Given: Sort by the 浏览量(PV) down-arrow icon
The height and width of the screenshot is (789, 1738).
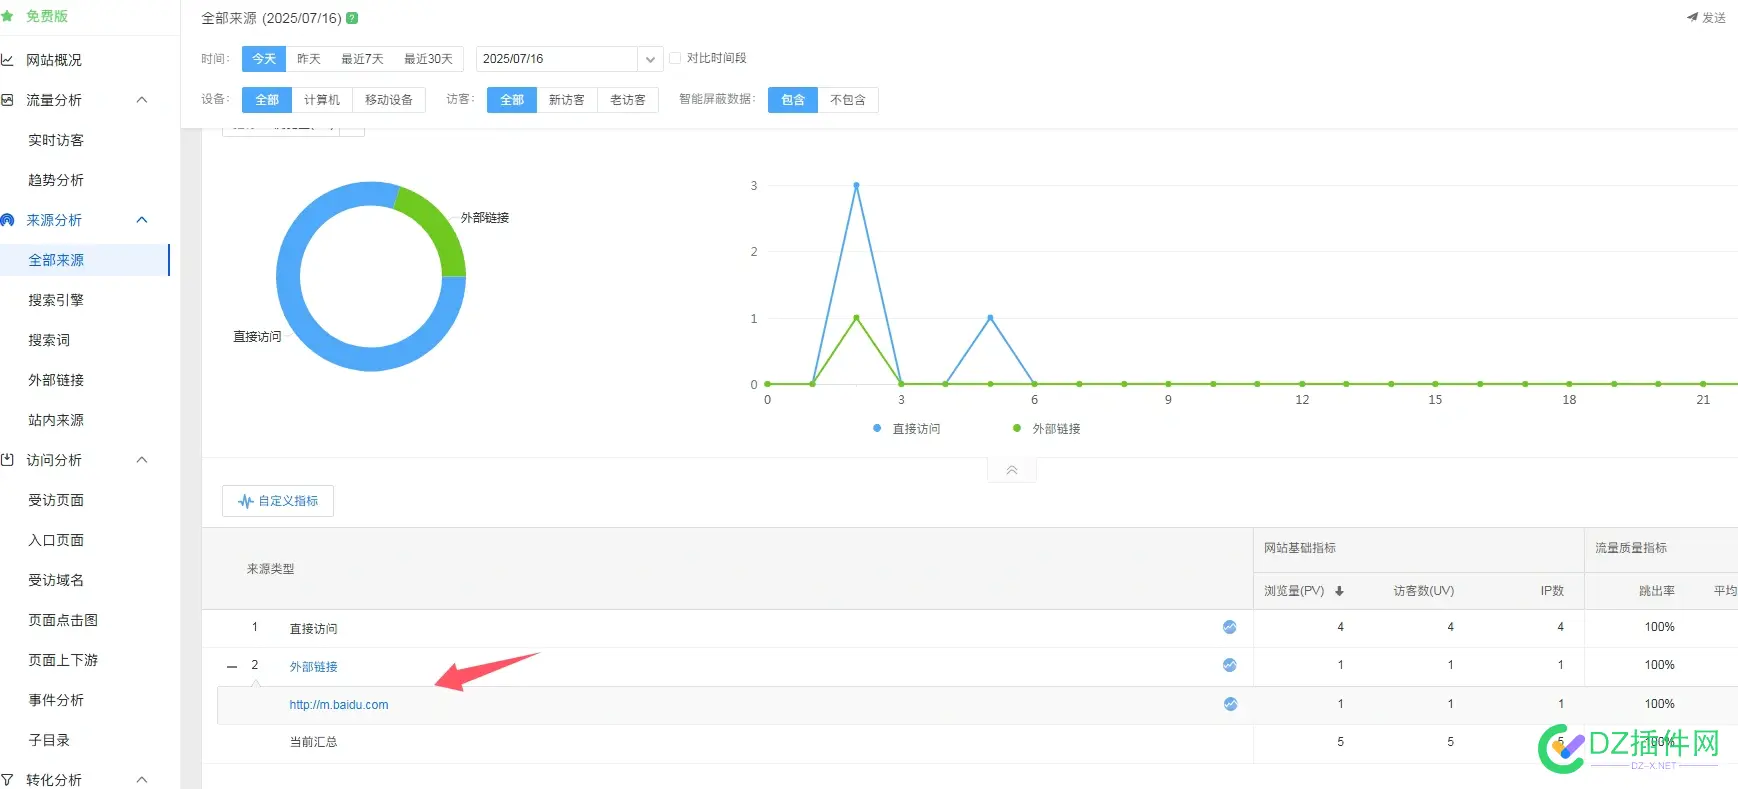Looking at the screenshot, I should (x=1339, y=591).
